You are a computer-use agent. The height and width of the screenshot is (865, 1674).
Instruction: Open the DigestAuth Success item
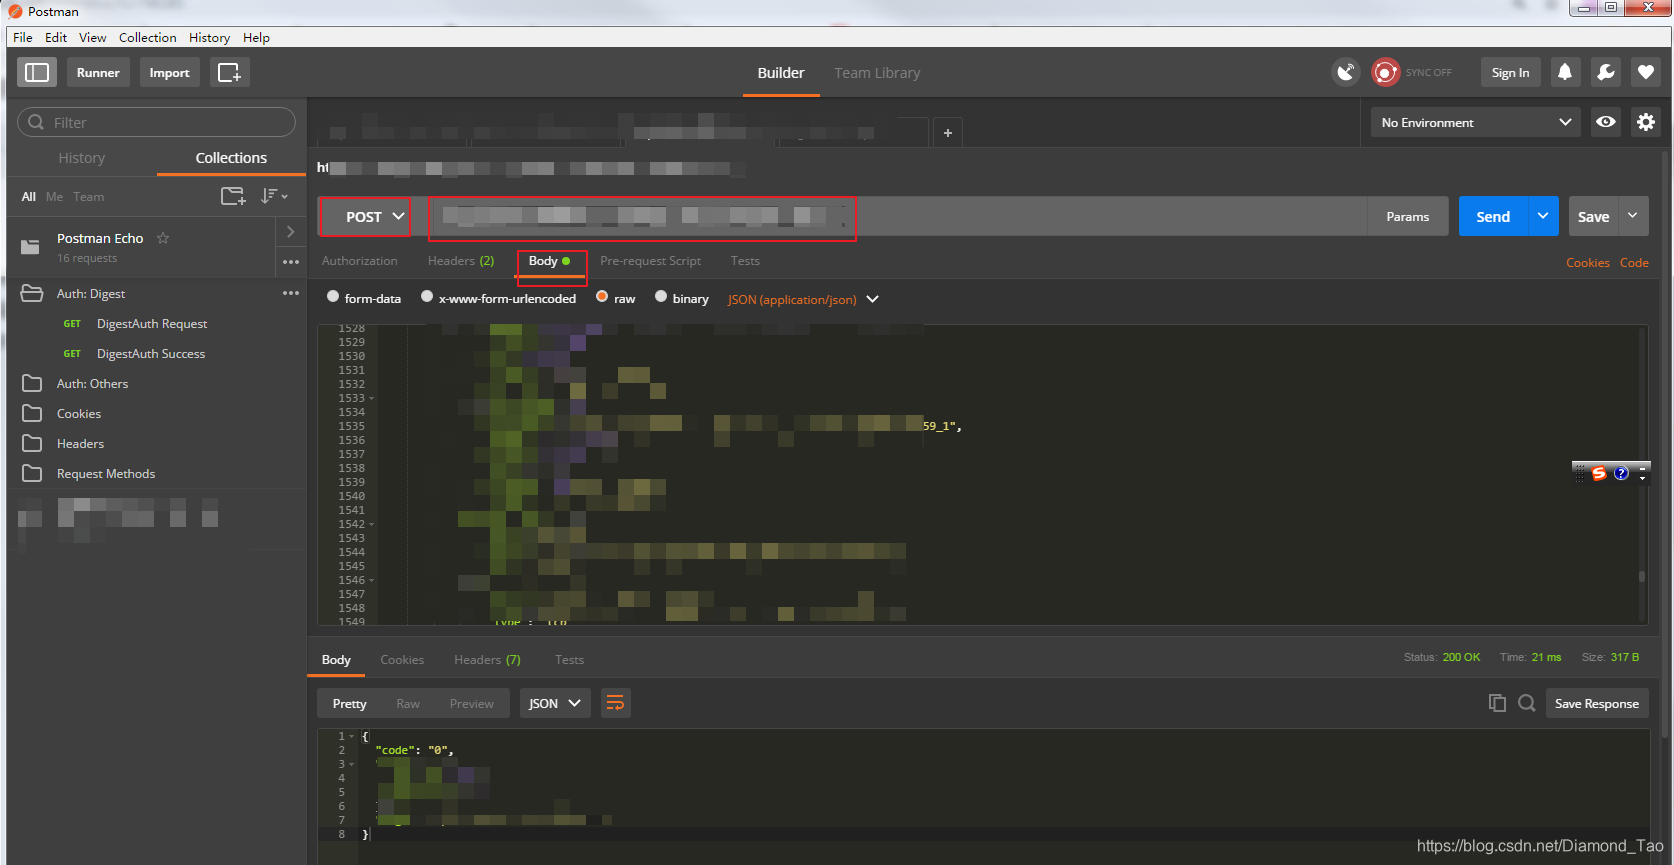[x=151, y=353]
